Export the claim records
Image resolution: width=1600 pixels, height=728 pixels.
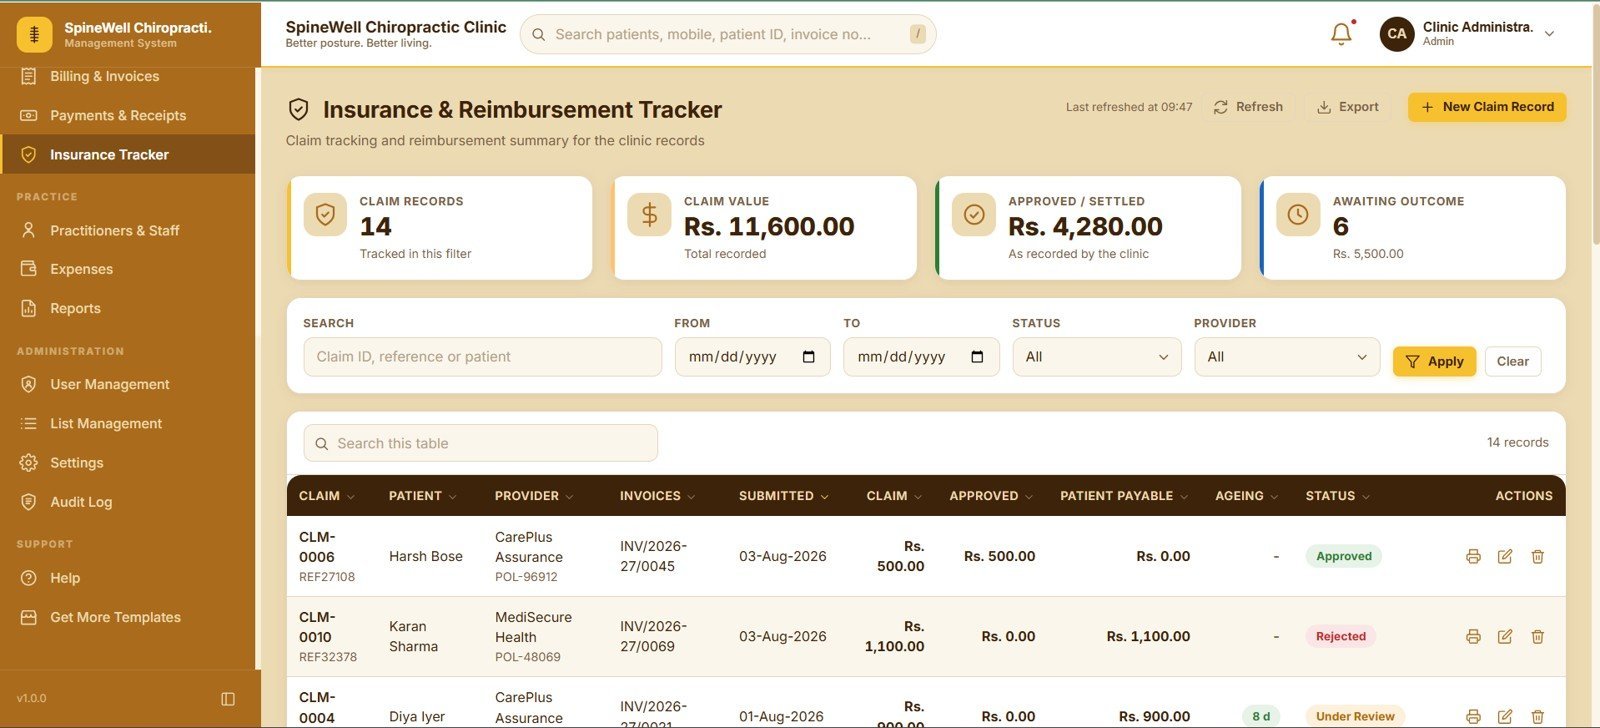coord(1348,107)
